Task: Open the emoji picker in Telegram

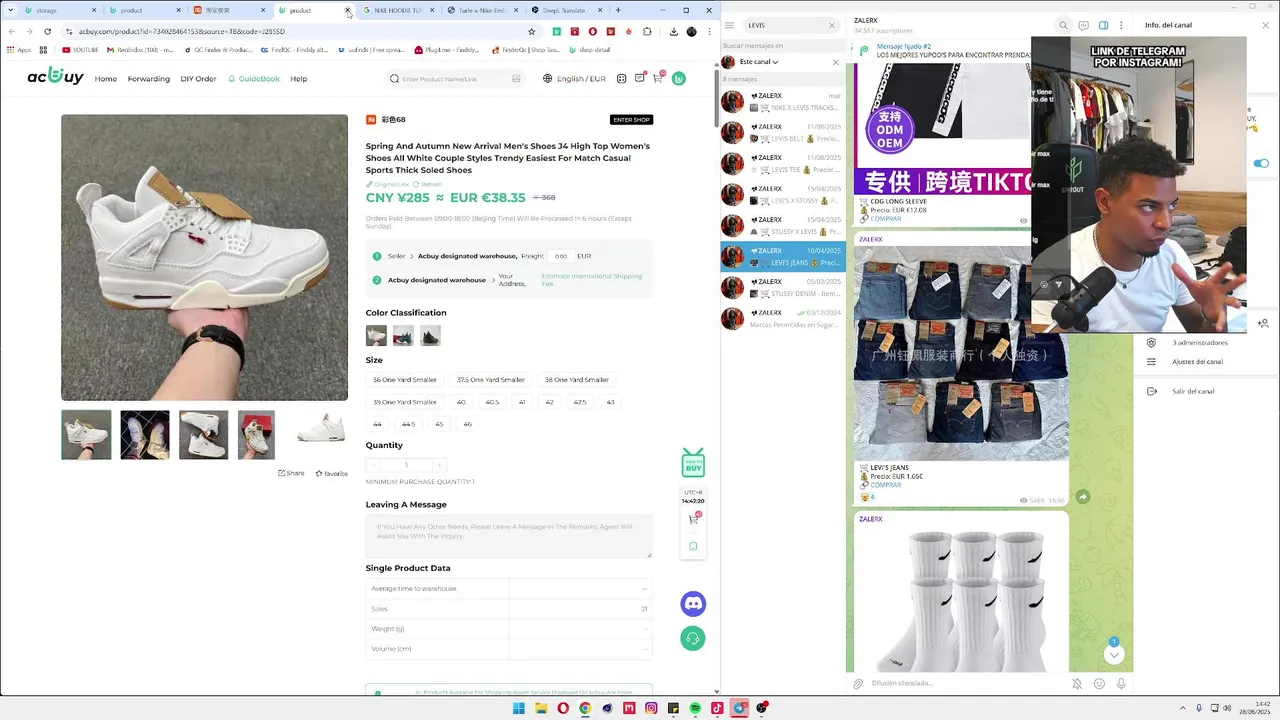Action: coord(1099,684)
